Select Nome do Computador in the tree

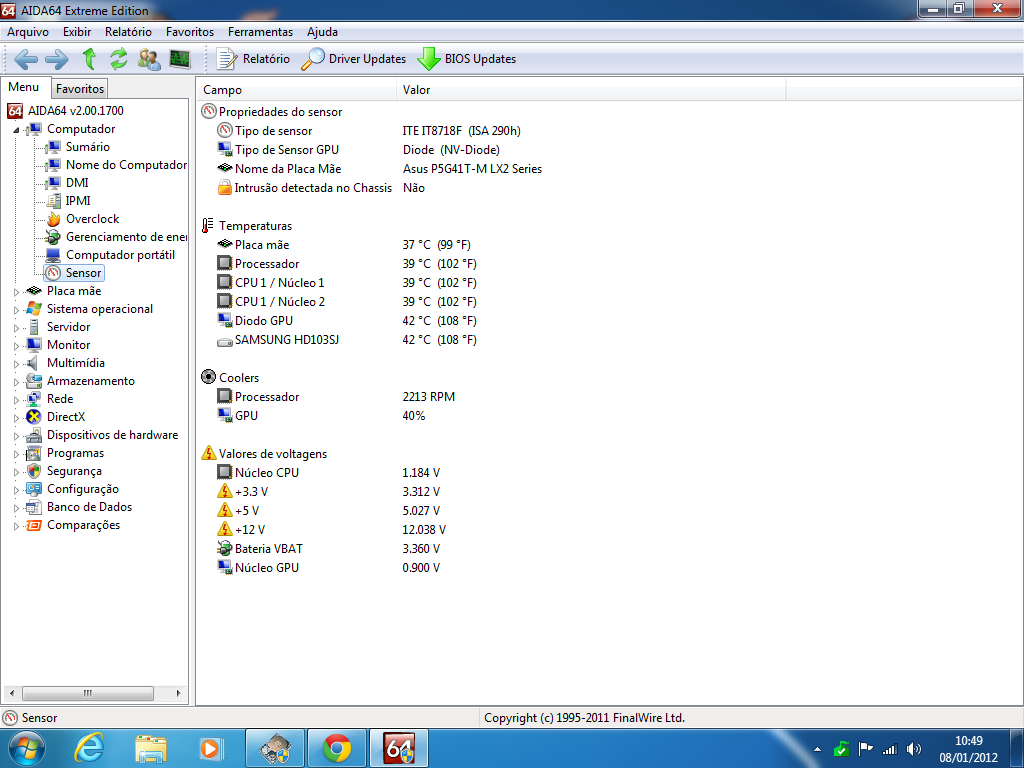pyautogui.click(x=126, y=165)
